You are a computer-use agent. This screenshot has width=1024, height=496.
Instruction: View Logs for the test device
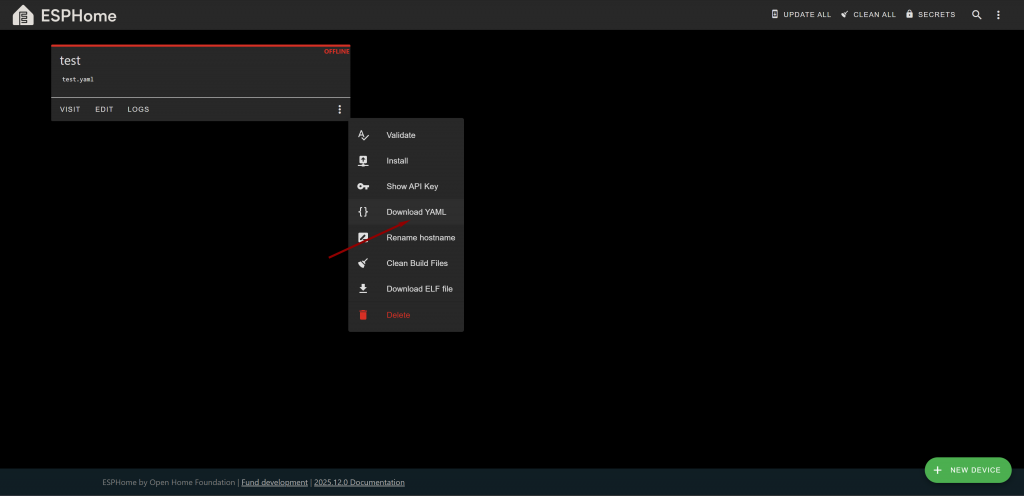point(138,109)
